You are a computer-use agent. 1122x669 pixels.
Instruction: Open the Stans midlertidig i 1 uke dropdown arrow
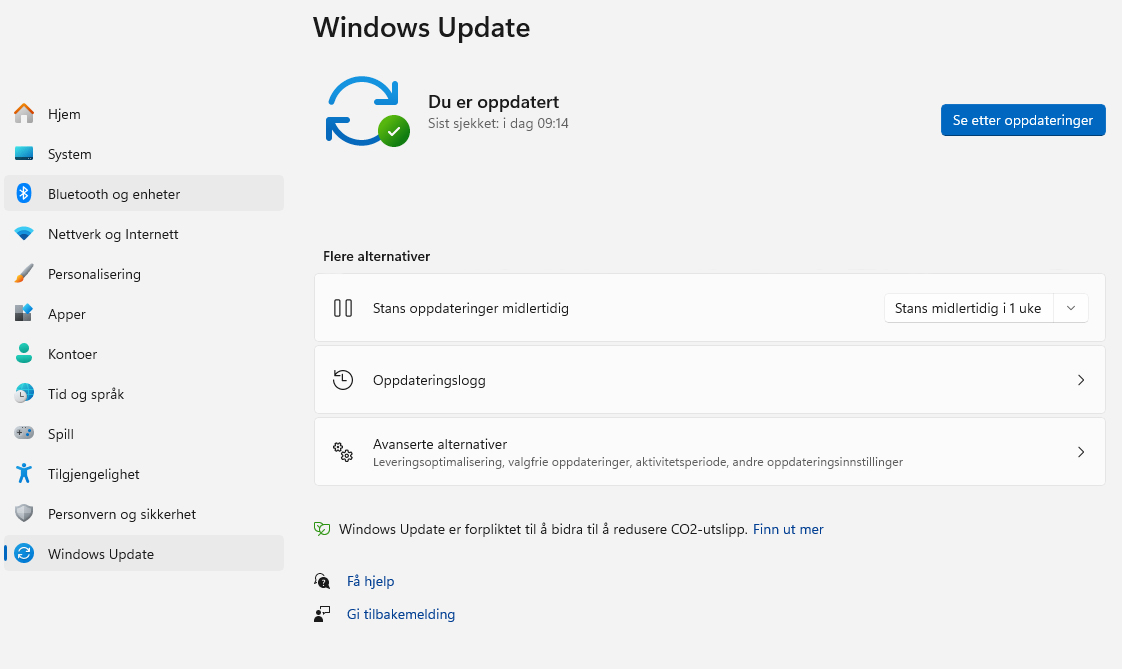coord(1071,308)
